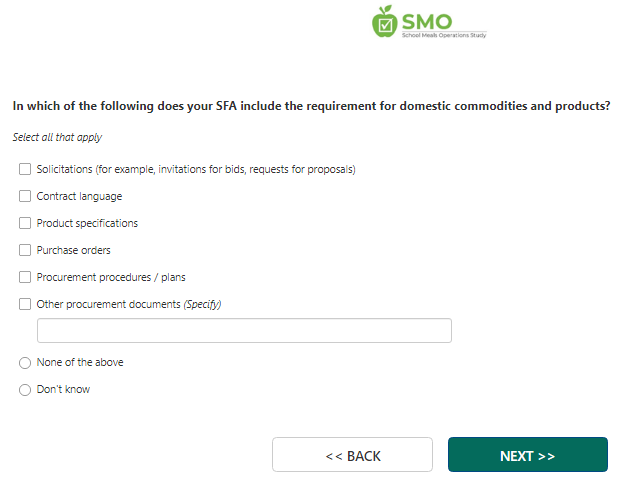Viewport: 640px width, 503px height.
Task: Click the green apple SMO logo icon
Action: [384, 20]
